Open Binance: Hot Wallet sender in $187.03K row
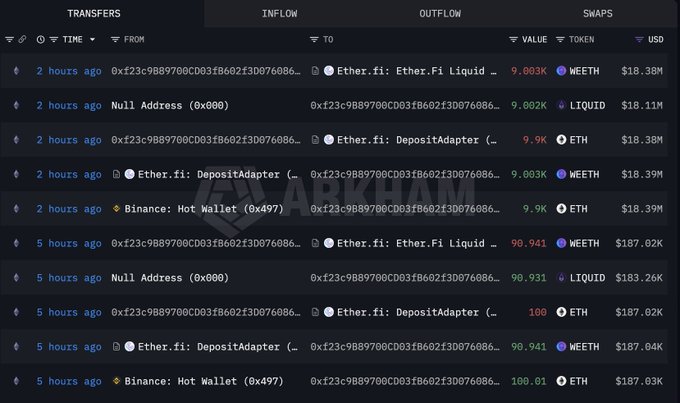The height and width of the screenshot is (403, 680). [204, 381]
